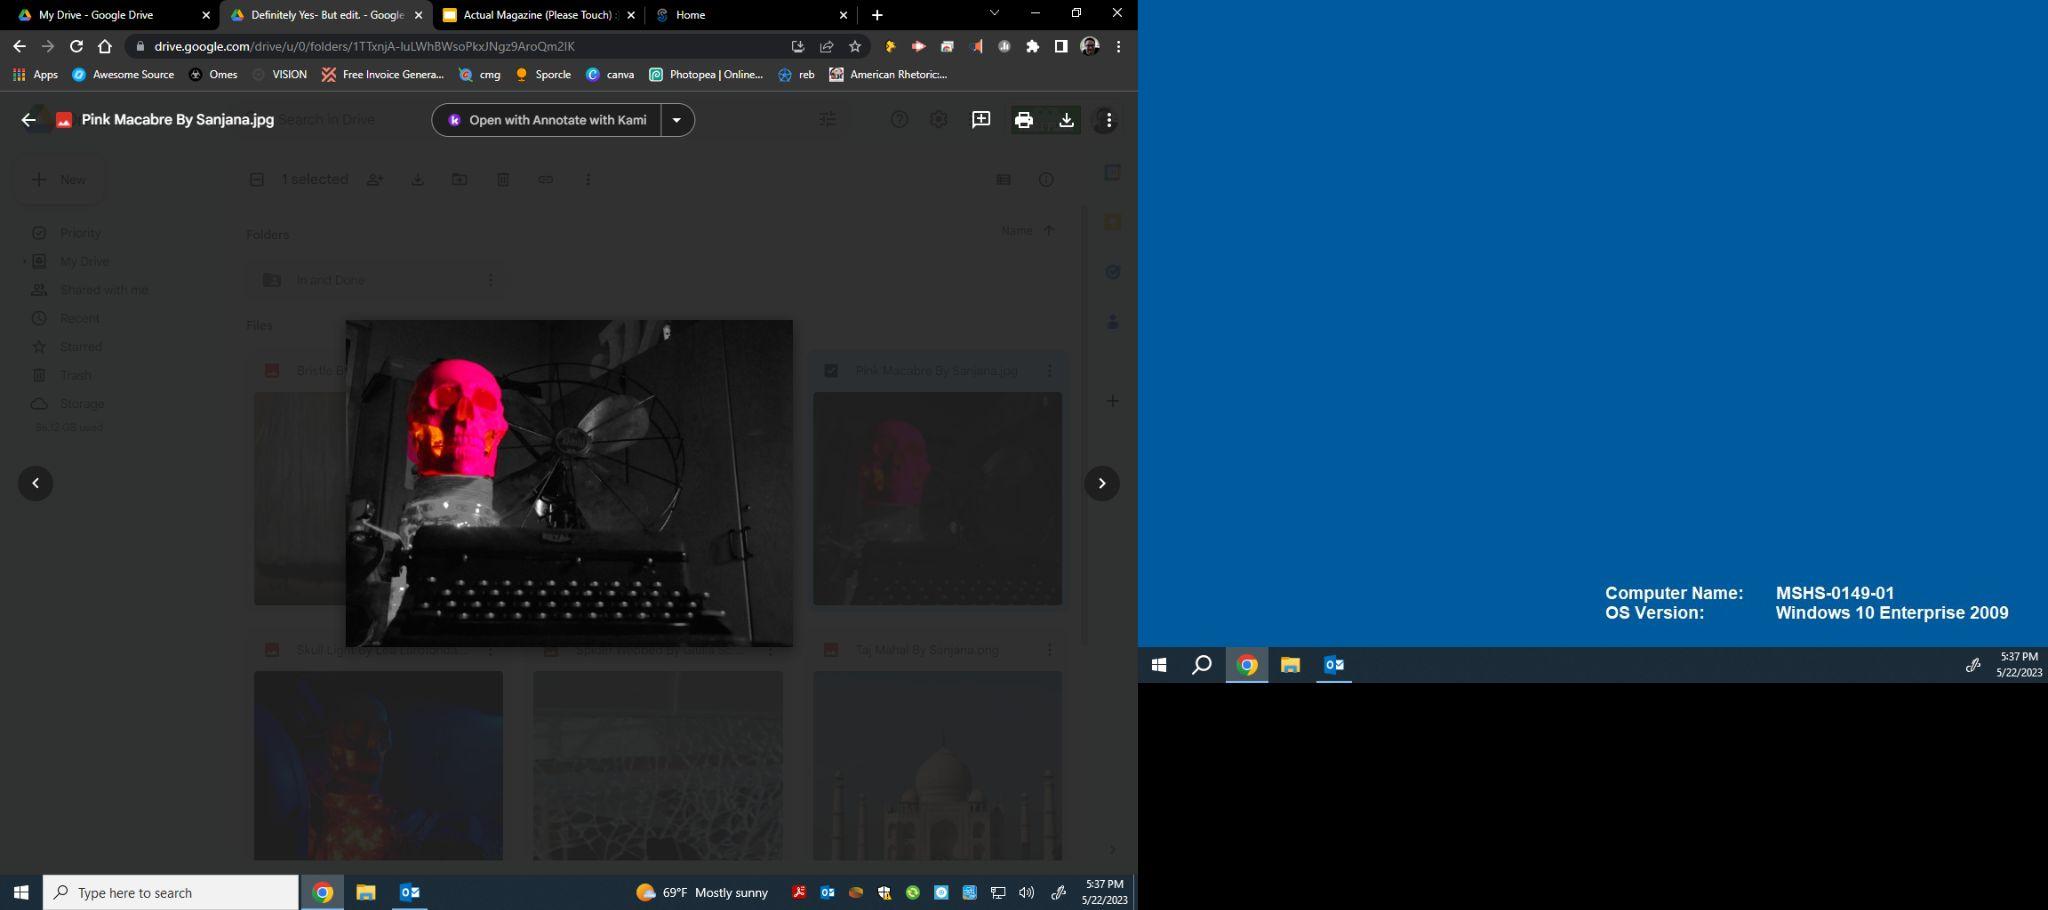Open the pink arrow extension
Screen dimensions: 2048x910
point(918,46)
